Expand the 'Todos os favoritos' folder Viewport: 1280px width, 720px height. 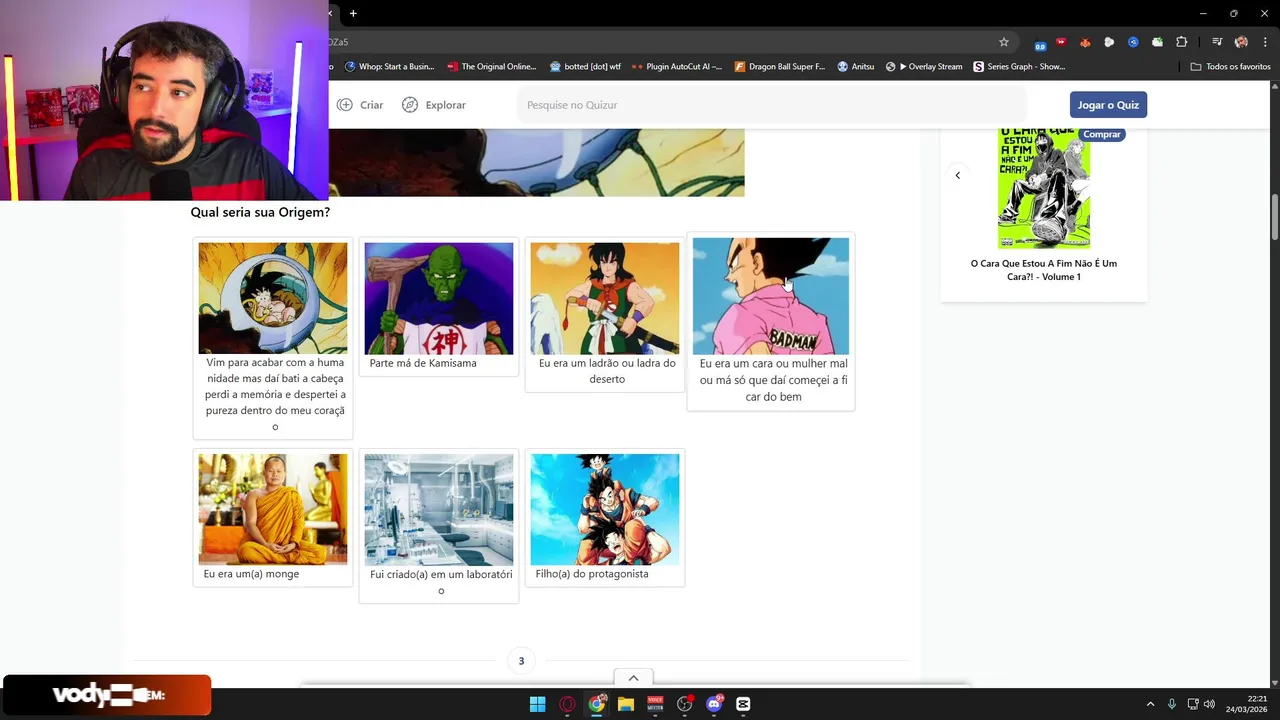coord(1230,67)
